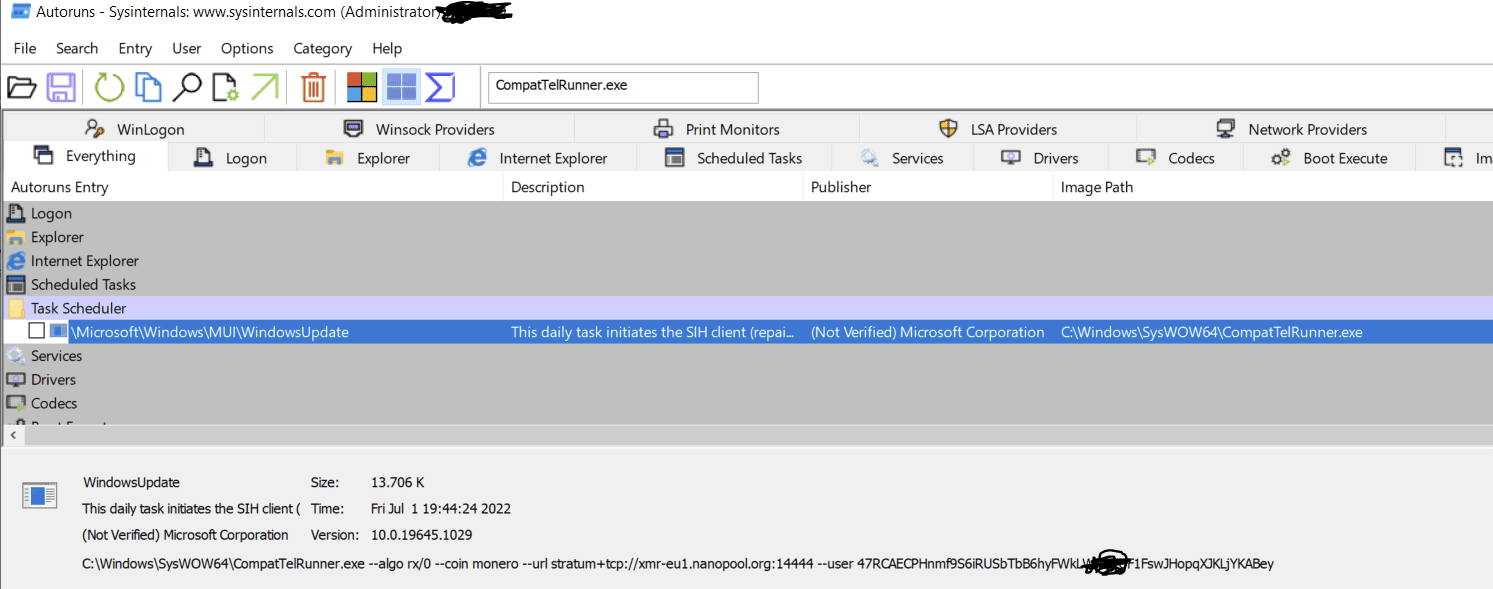Click the (Not Verified) Microsoft Corporation cell
This screenshot has width=1493, height=589.
pos(927,332)
